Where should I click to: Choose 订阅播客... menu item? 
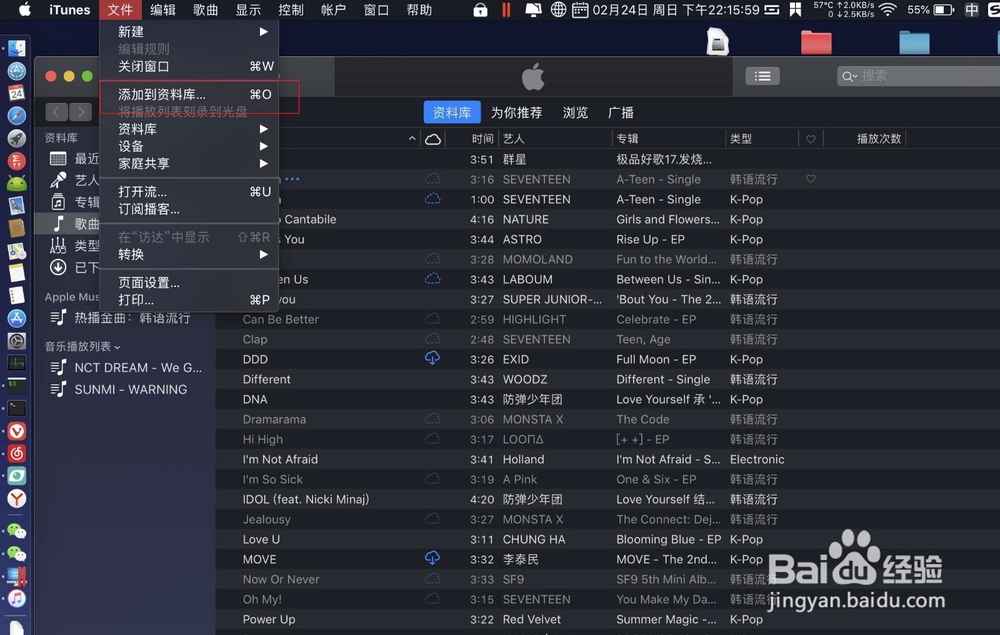[189, 209]
